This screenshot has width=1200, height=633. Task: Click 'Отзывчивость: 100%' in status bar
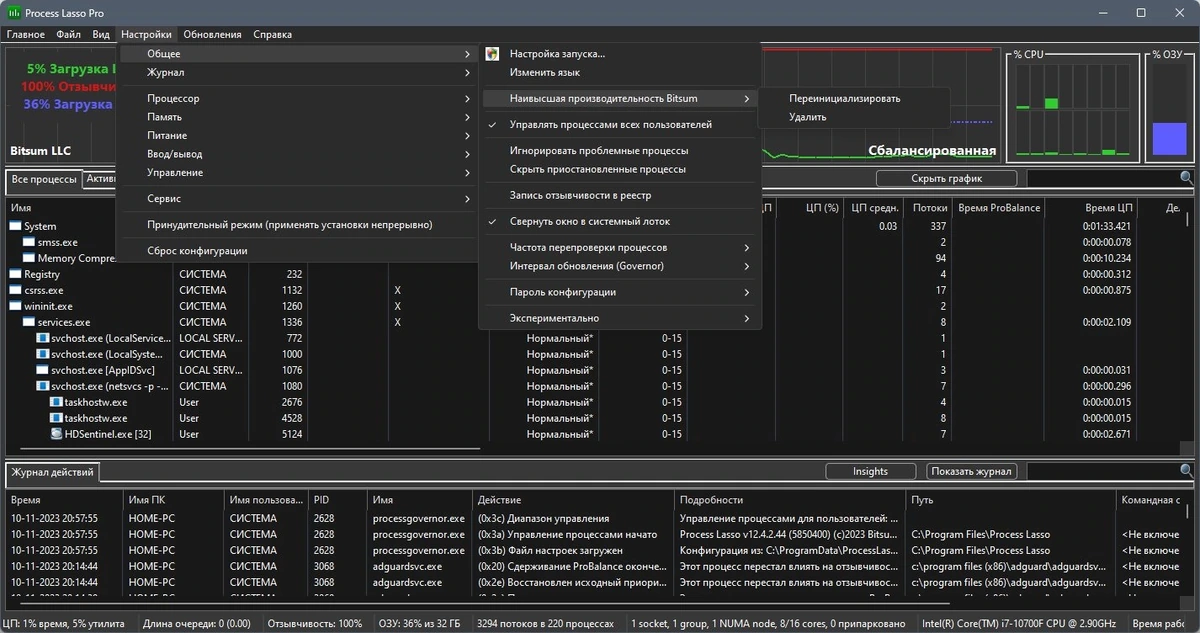pos(315,624)
